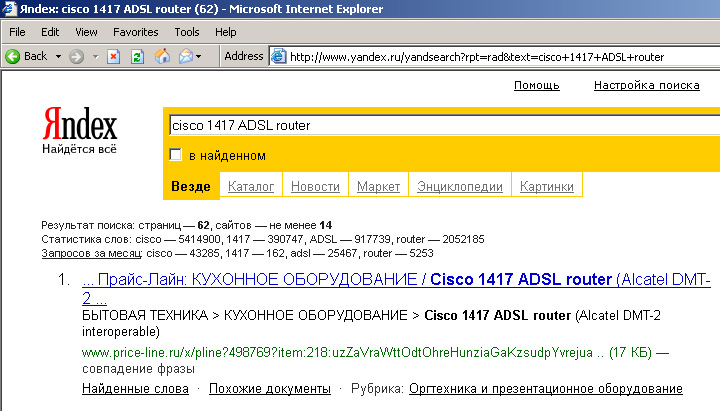Switch to the 'Энциклопедии' tab
Viewport: 720px width, 411px height.
(460, 186)
